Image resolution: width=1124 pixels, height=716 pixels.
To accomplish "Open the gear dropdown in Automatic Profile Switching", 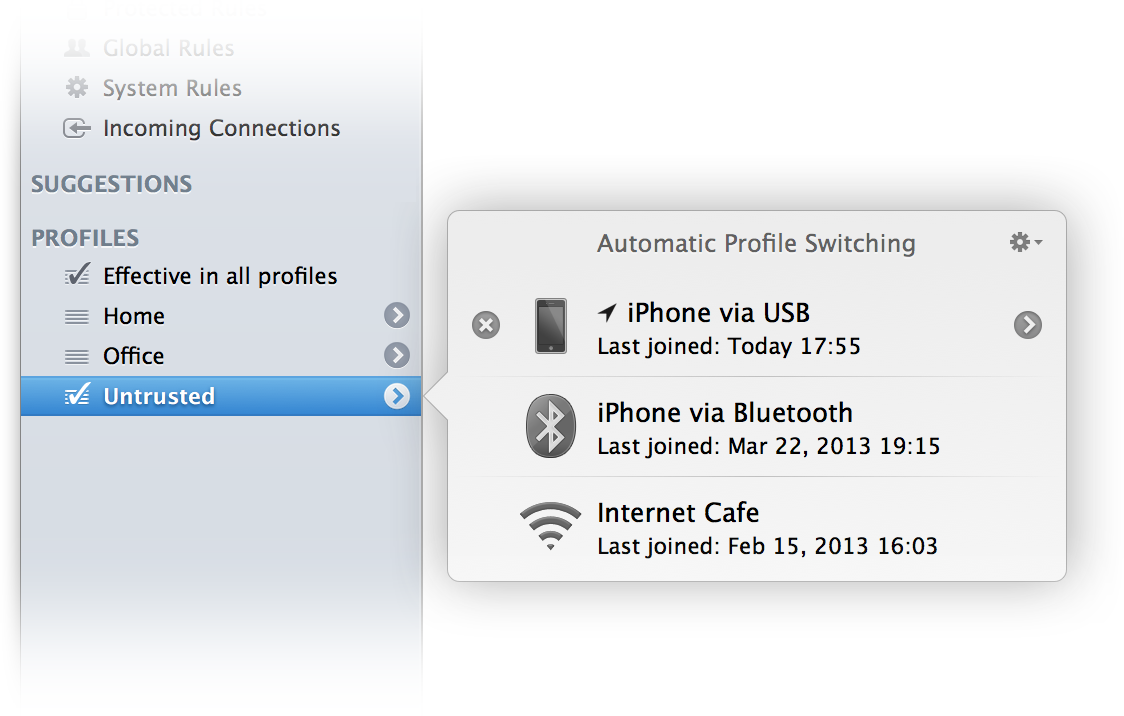I will [x=1025, y=242].
